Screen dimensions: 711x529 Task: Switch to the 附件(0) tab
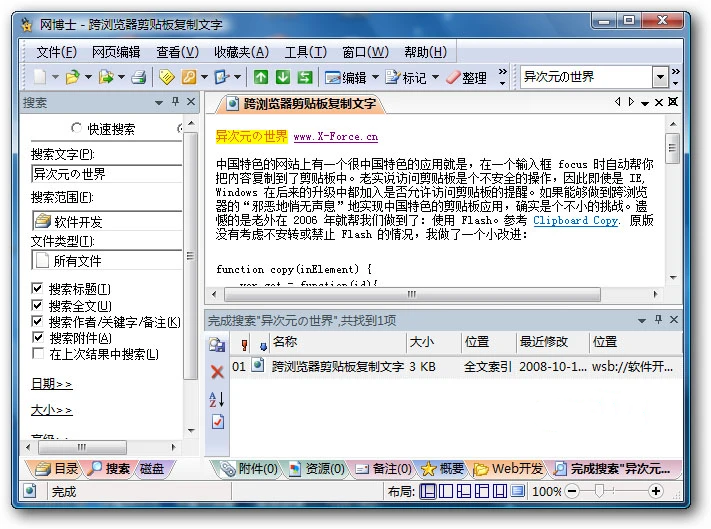pos(248,468)
